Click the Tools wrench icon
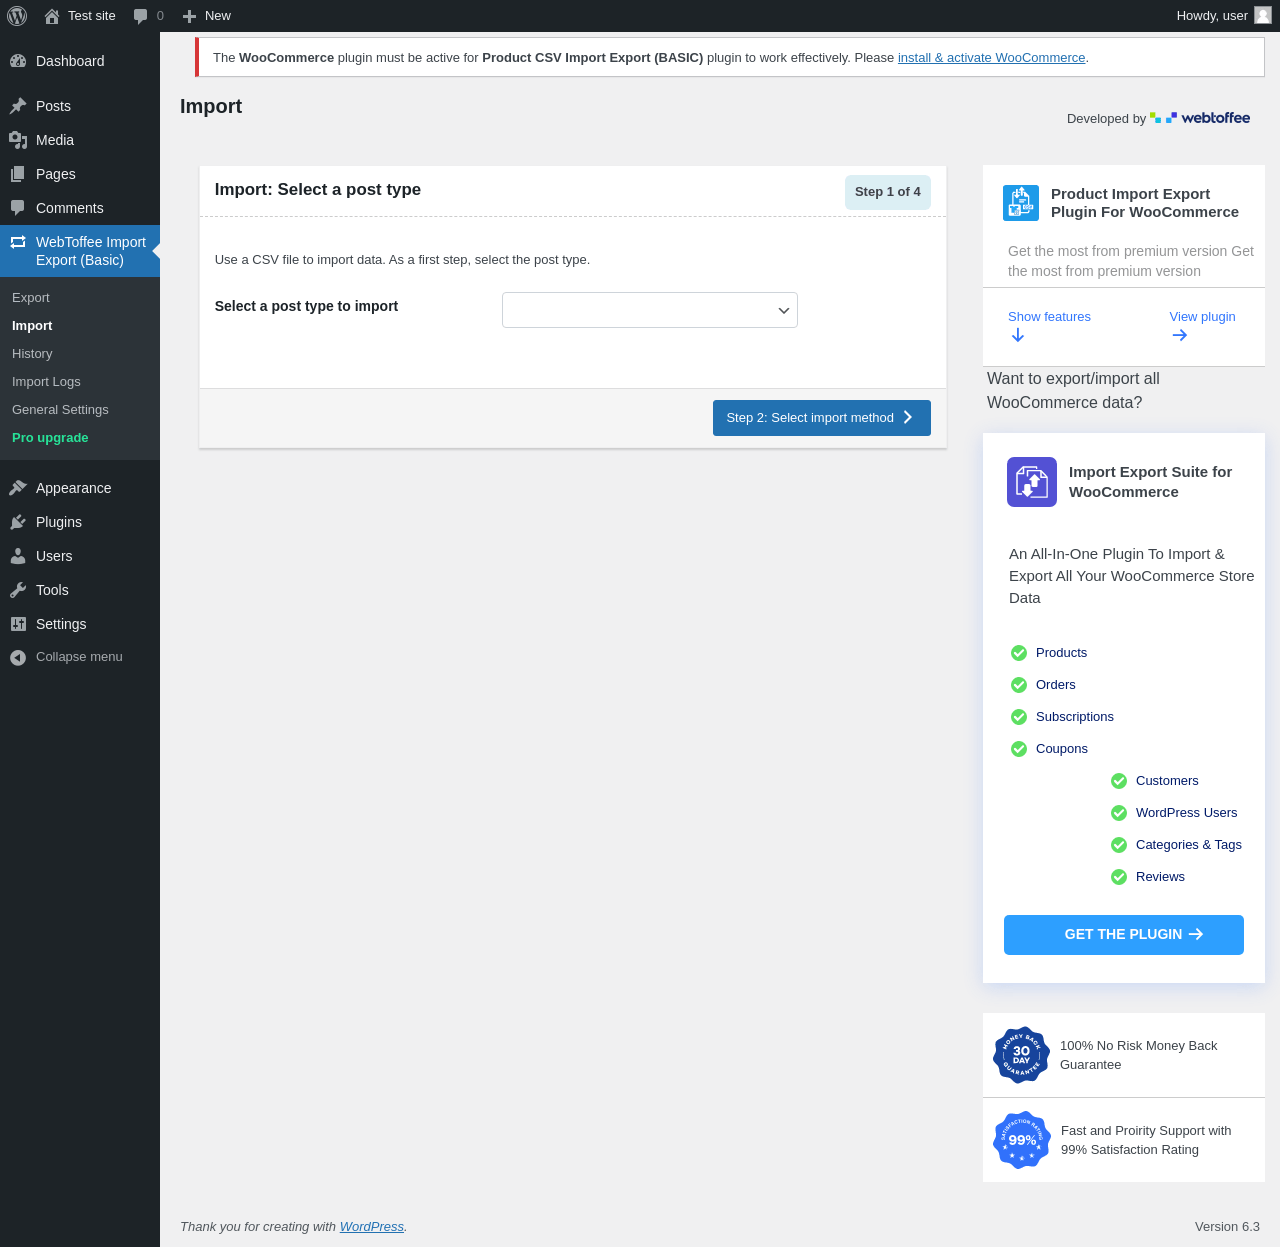Screen dimensions: 1280x1247 (x=18, y=590)
